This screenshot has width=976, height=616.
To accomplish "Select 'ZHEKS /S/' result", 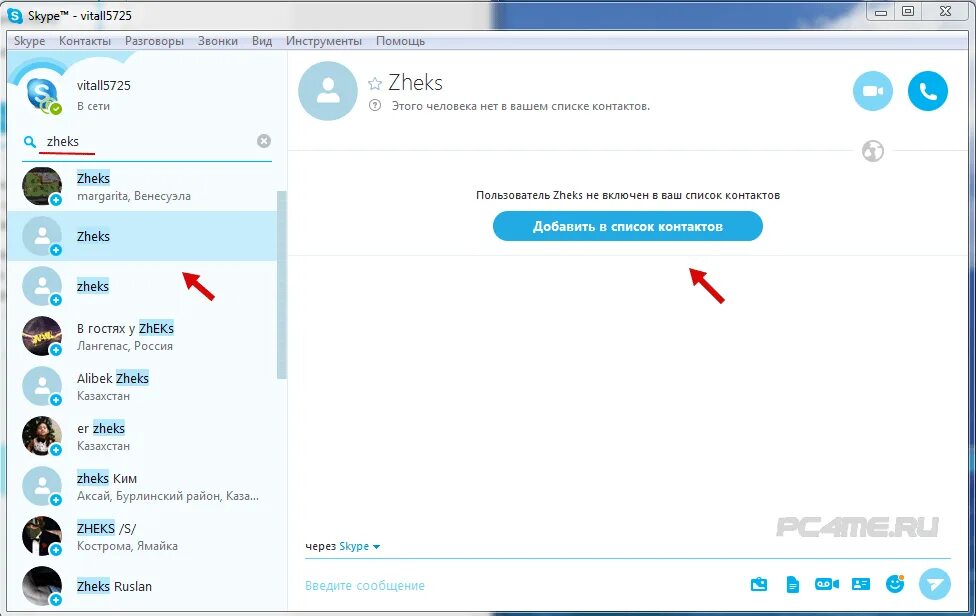I will 142,536.
